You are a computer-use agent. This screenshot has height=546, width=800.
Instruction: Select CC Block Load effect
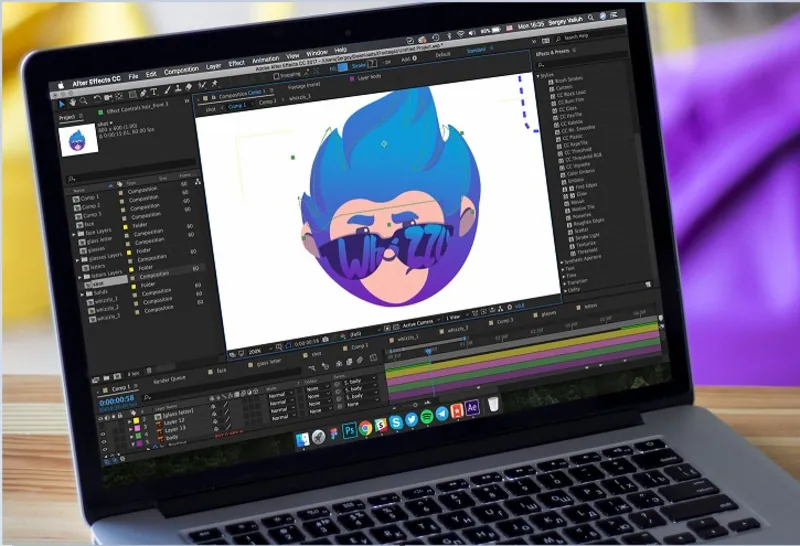[x=571, y=93]
